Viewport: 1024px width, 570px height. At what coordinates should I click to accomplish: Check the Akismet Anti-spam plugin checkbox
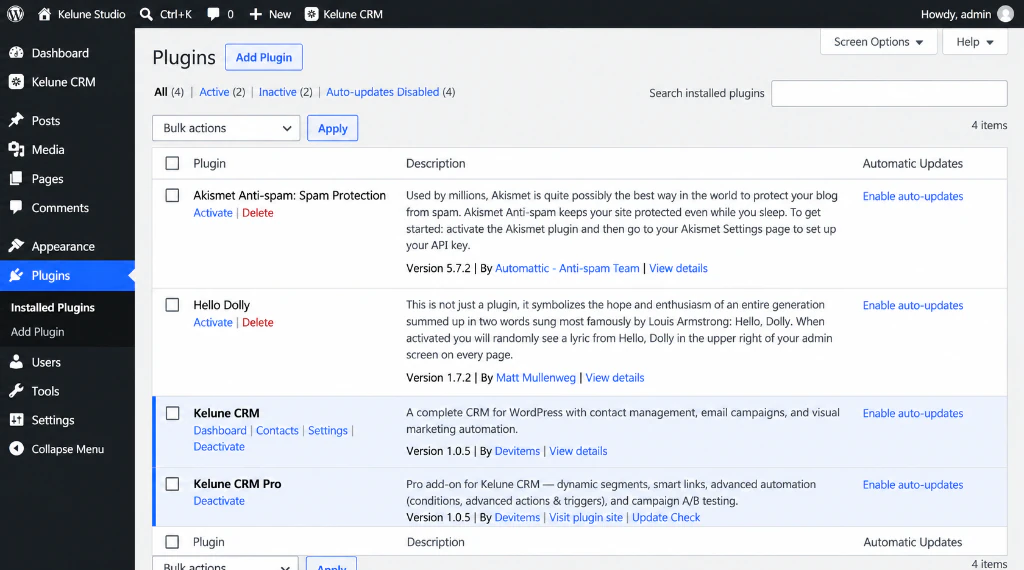tap(172, 195)
